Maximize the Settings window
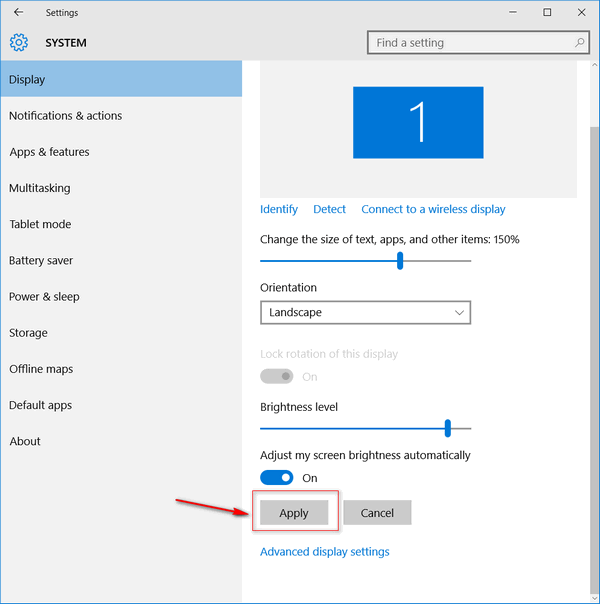600x604 pixels. 547,12
